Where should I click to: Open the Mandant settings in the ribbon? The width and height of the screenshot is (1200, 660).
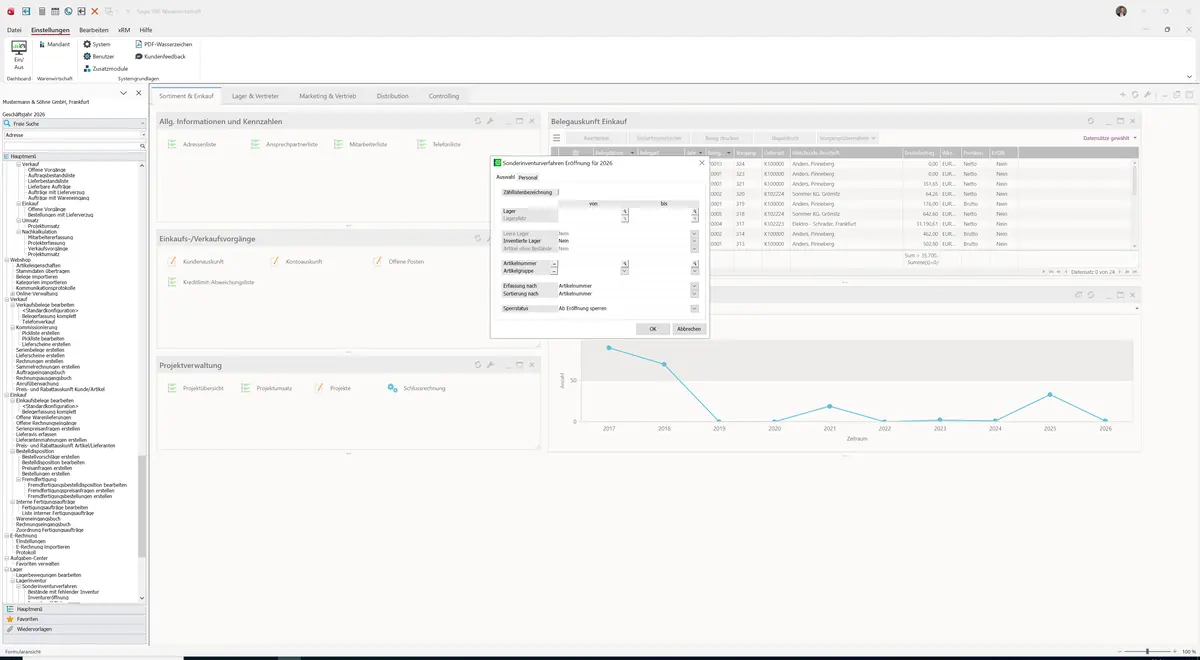[53, 44]
